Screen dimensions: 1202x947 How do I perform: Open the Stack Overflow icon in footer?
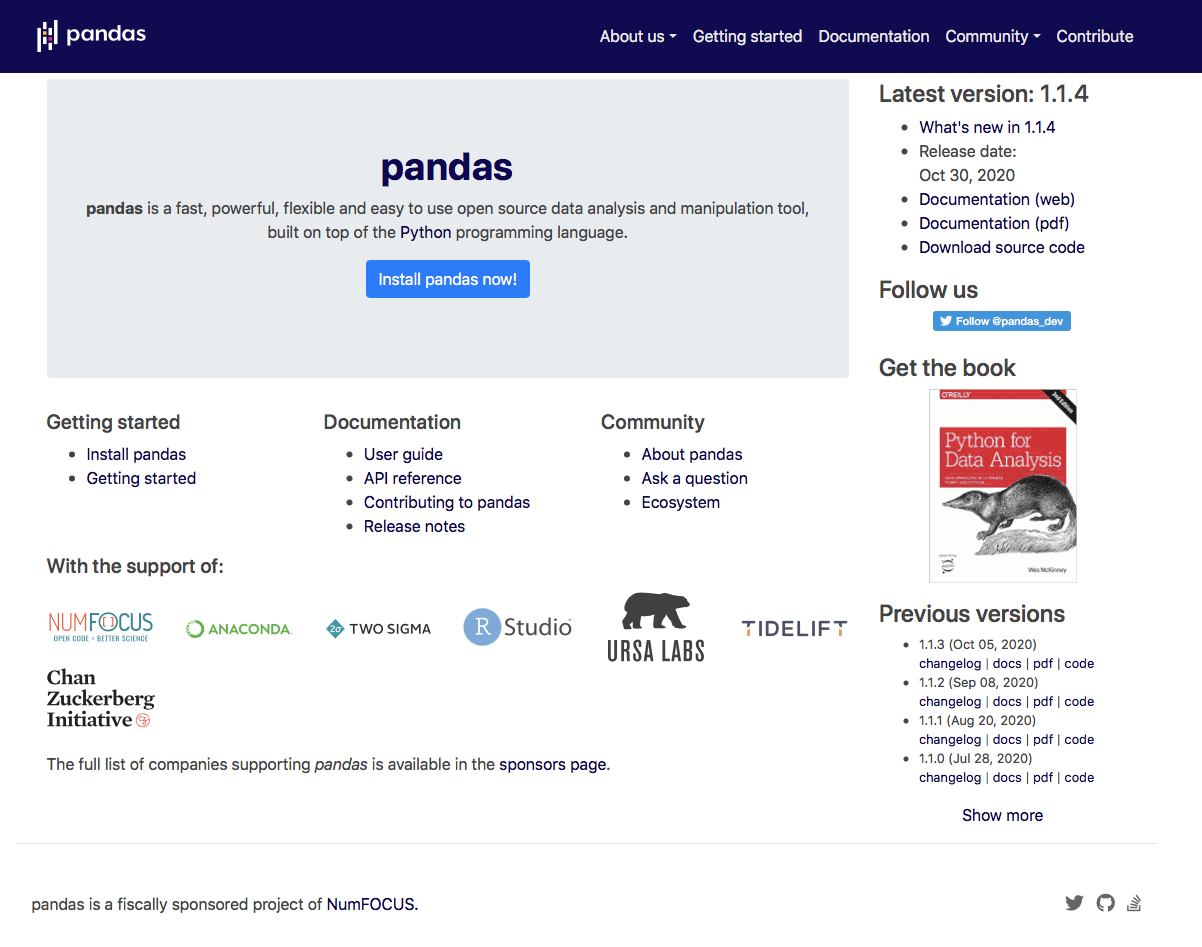pyautogui.click(x=1134, y=903)
